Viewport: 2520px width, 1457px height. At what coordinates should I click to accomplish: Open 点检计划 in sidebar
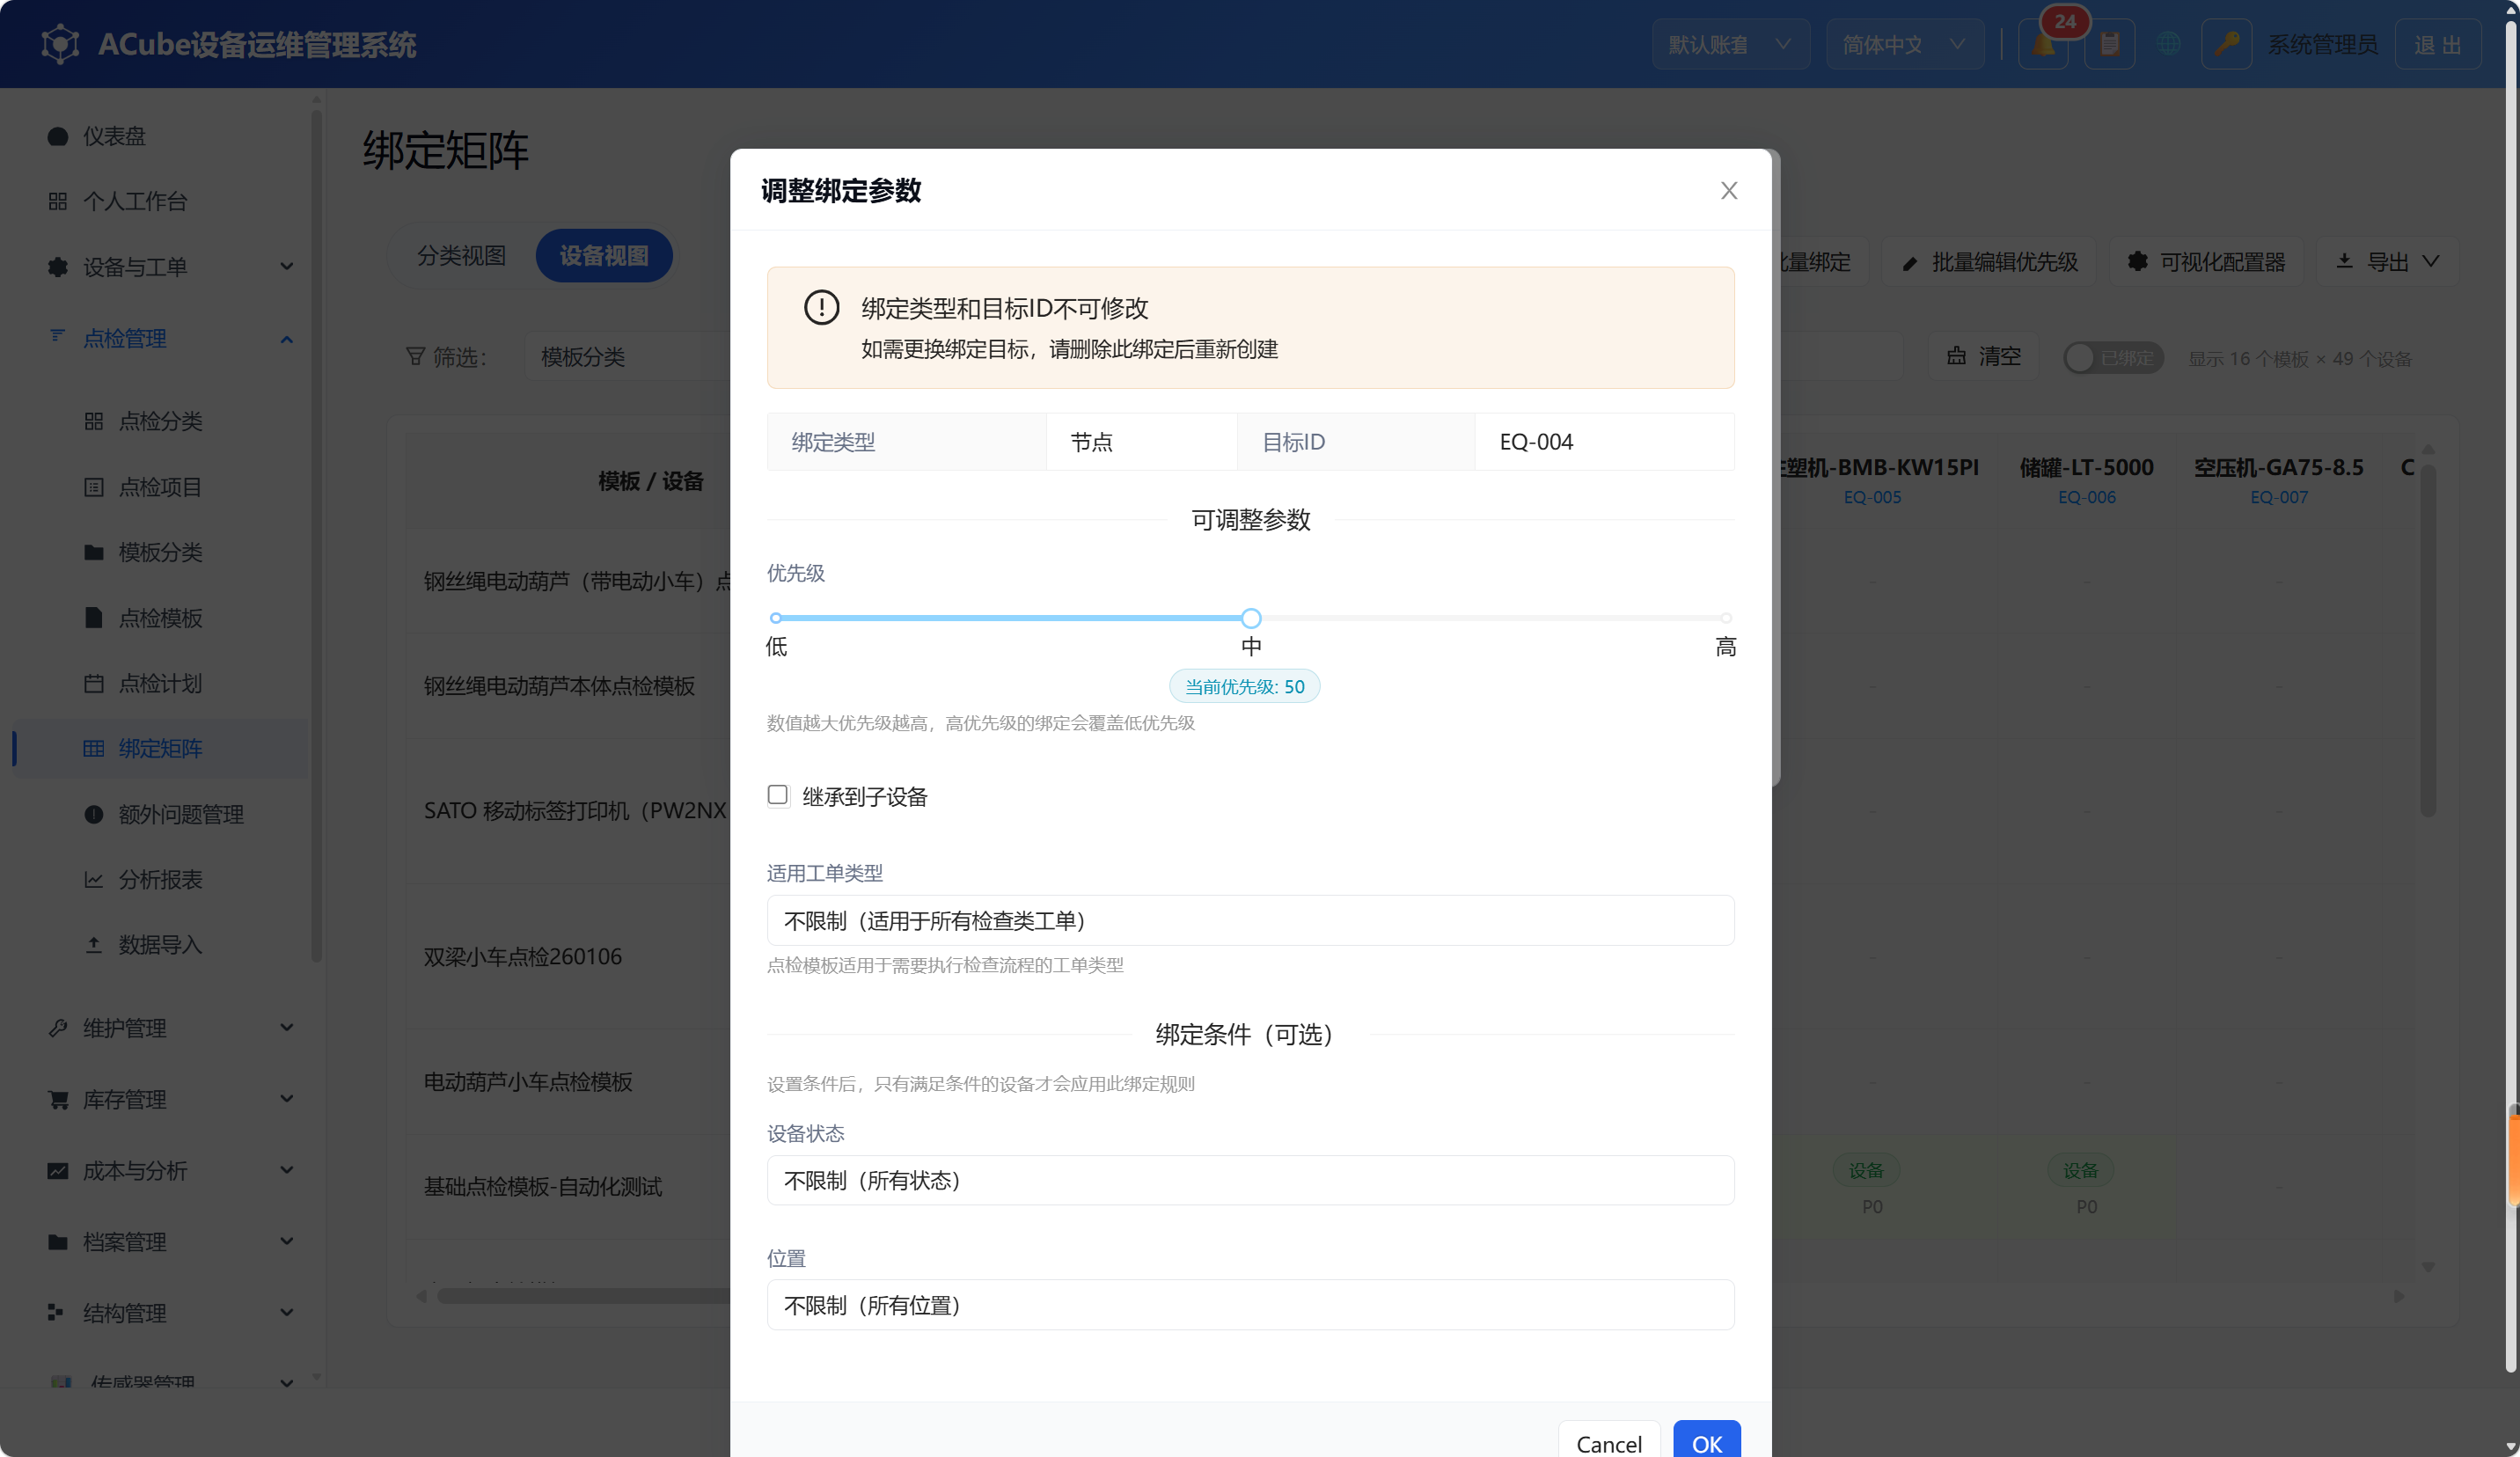tap(160, 683)
